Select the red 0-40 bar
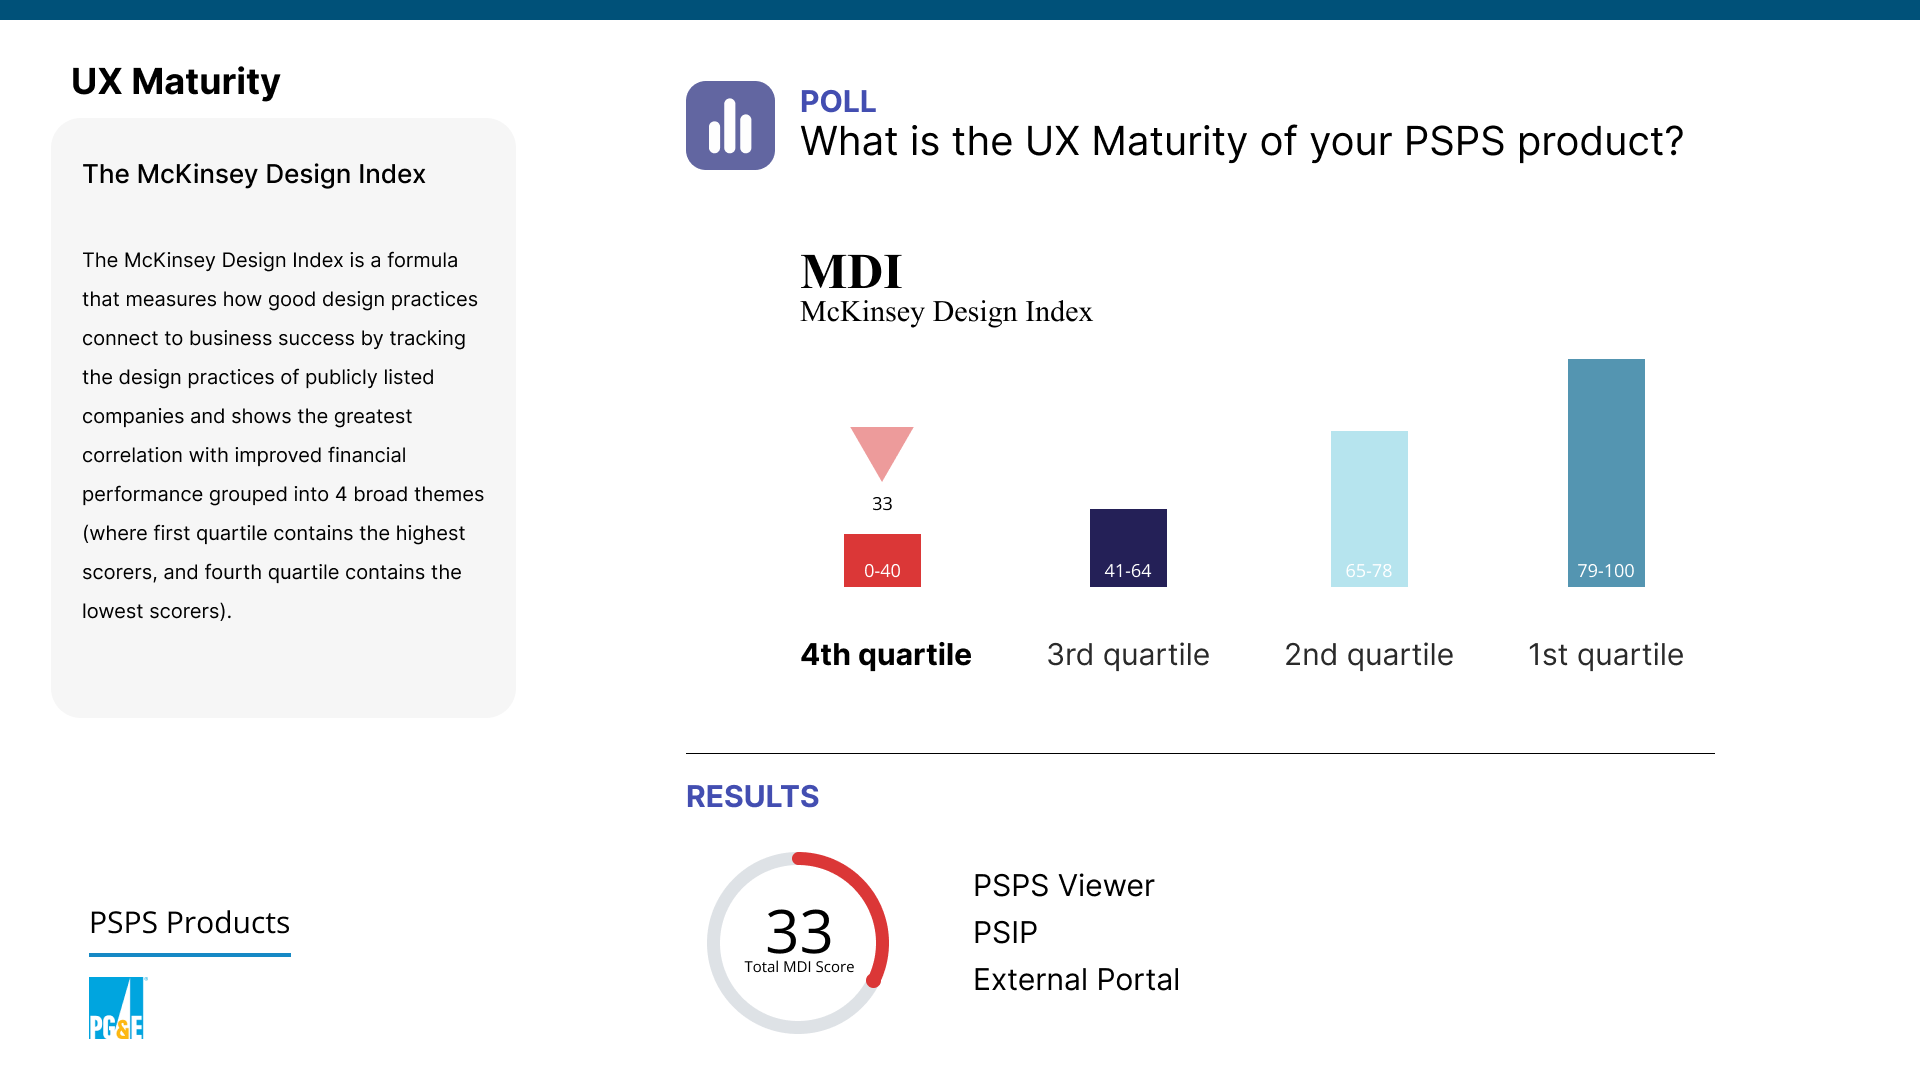The image size is (1920, 1080). [882, 560]
